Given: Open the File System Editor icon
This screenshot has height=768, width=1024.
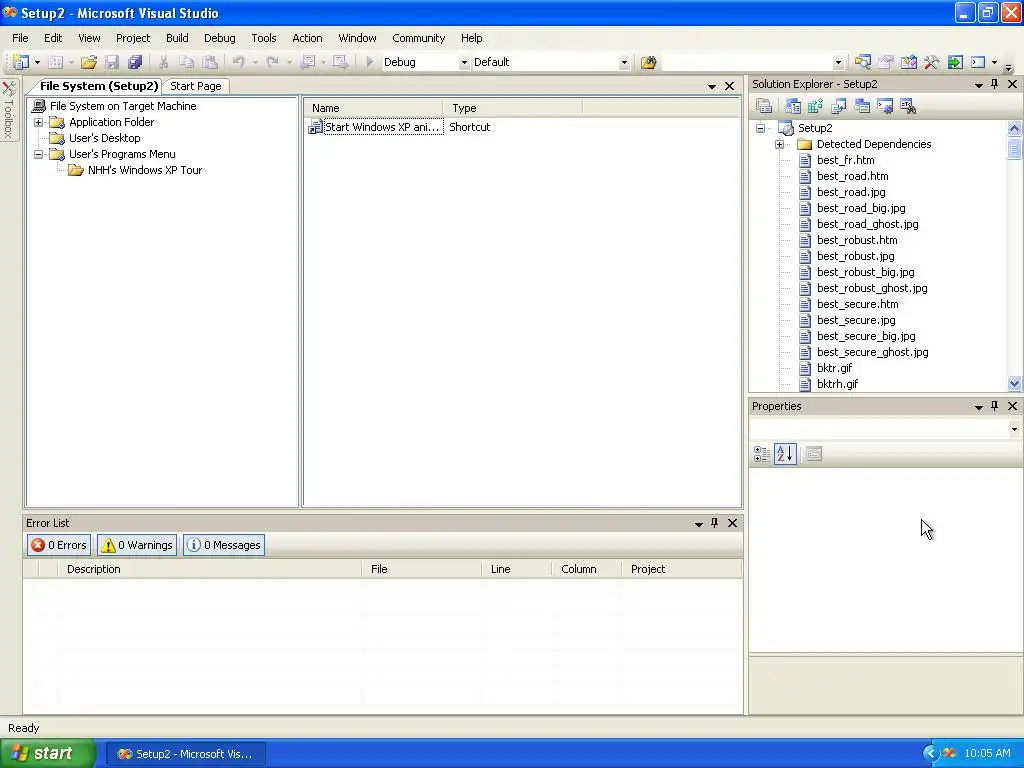Looking at the screenshot, I should [x=793, y=106].
